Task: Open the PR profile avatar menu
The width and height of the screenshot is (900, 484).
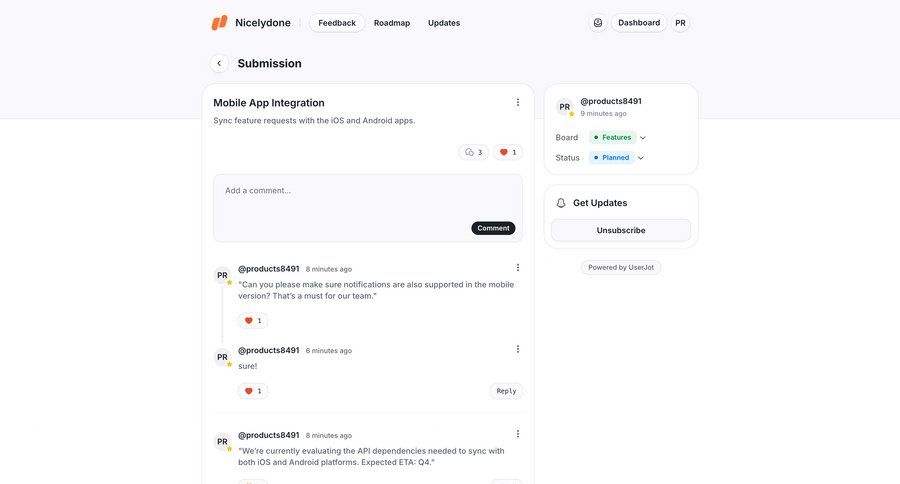Action: coord(680,23)
